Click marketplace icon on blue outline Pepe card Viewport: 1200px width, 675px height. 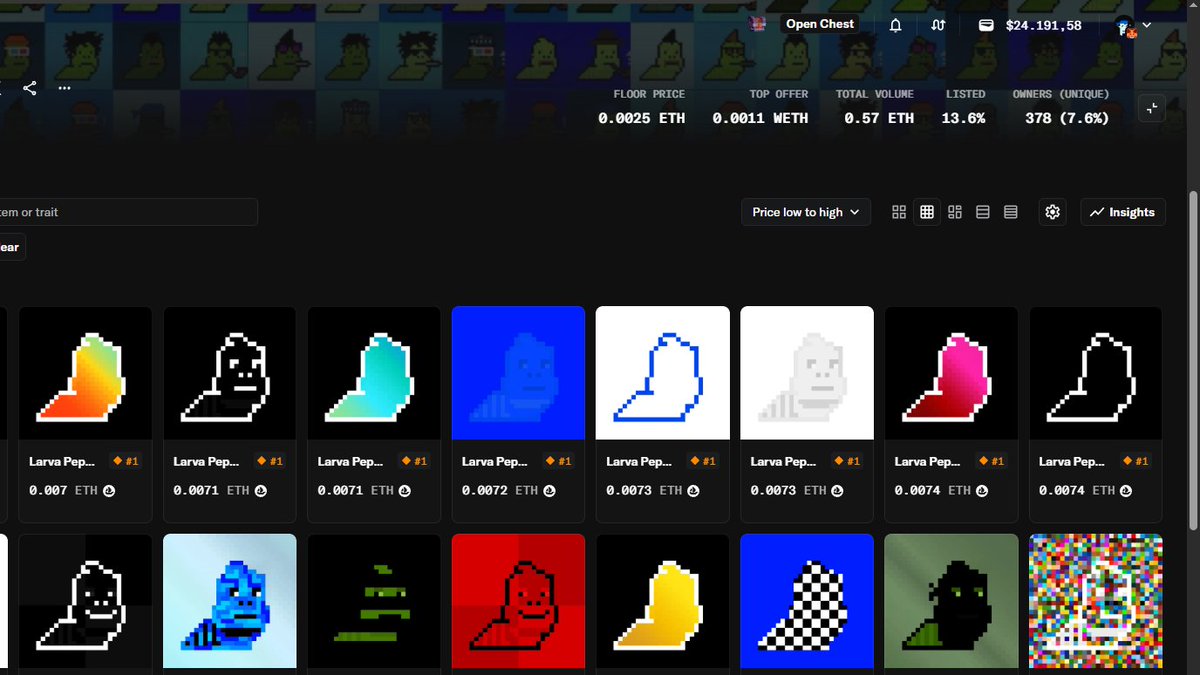point(693,491)
